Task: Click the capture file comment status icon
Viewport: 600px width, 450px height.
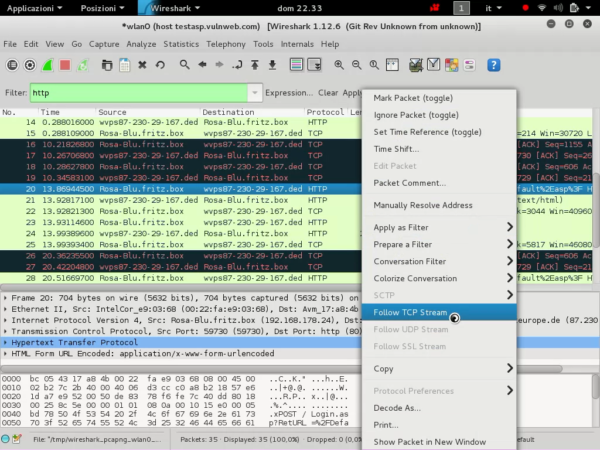Action: pyautogui.click(x=17, y=439)
